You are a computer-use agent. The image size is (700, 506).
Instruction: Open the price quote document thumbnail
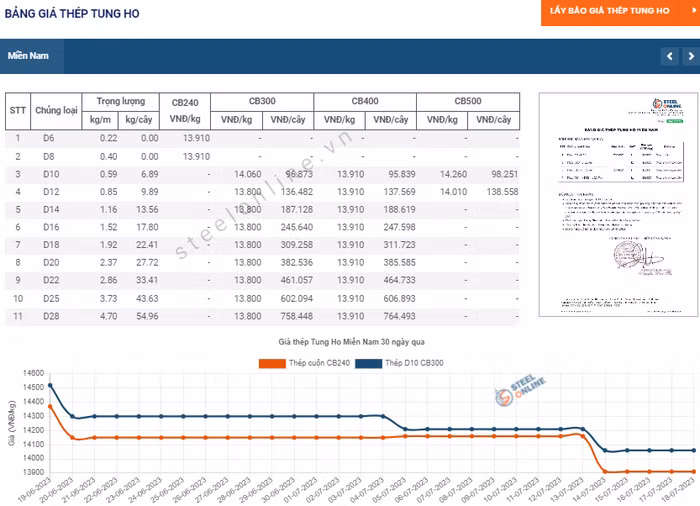pyautogui.click(x=618, y=205)
